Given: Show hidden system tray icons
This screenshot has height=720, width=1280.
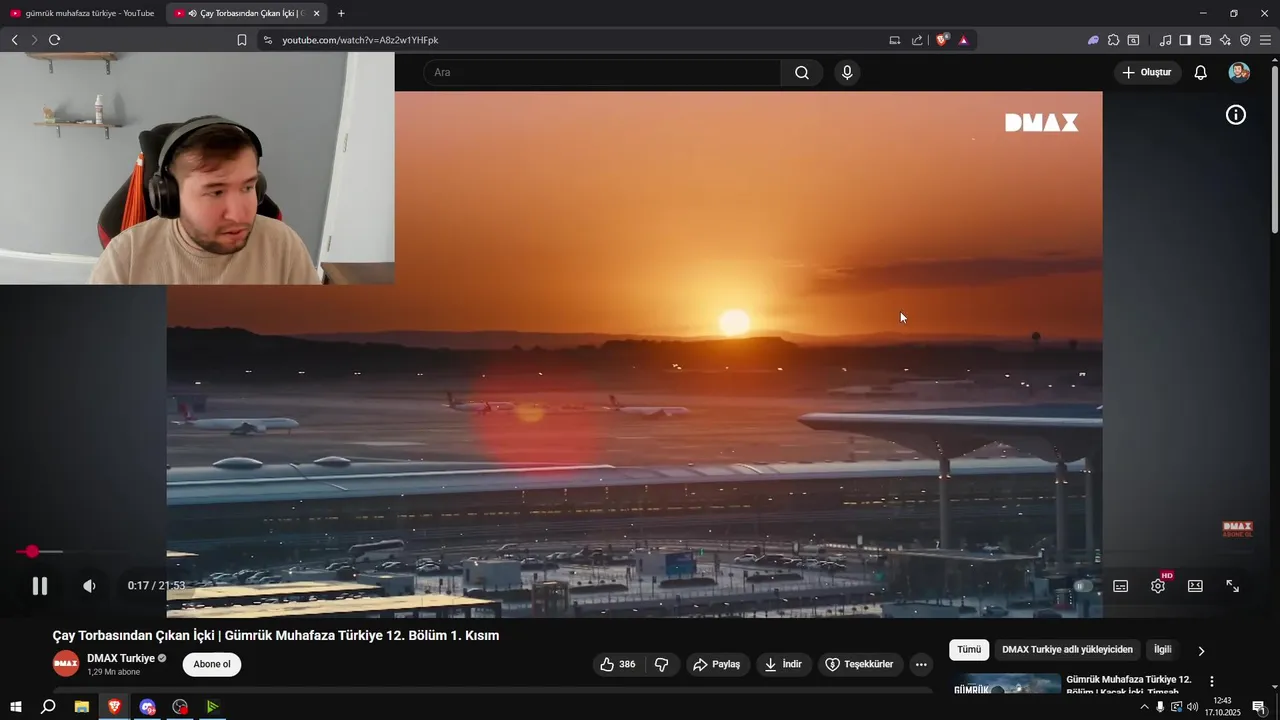Looking at the screenshot, I should (1144, 707).
